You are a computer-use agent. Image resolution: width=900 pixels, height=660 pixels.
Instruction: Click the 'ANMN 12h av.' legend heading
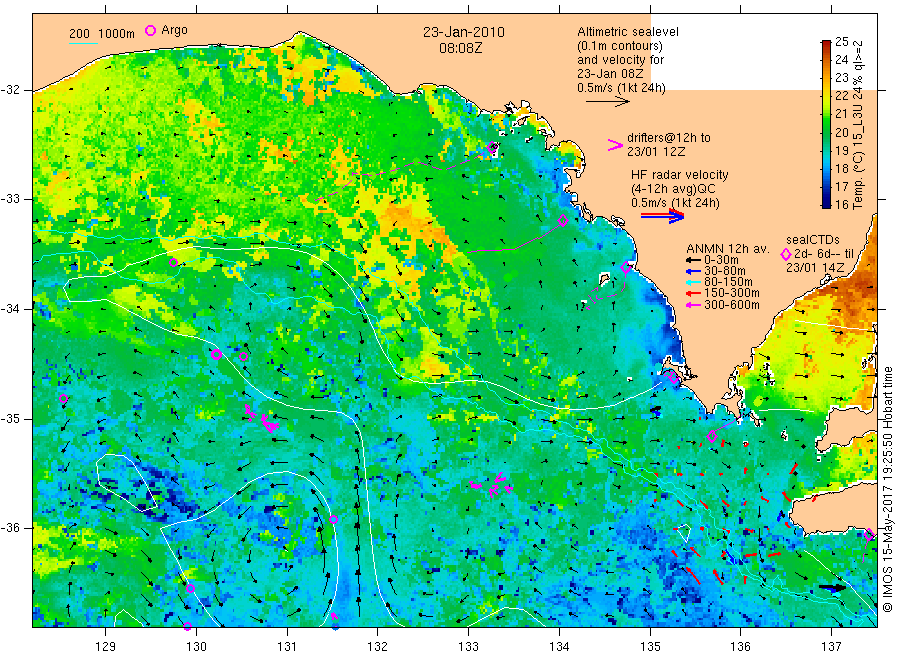pos(727,249)
